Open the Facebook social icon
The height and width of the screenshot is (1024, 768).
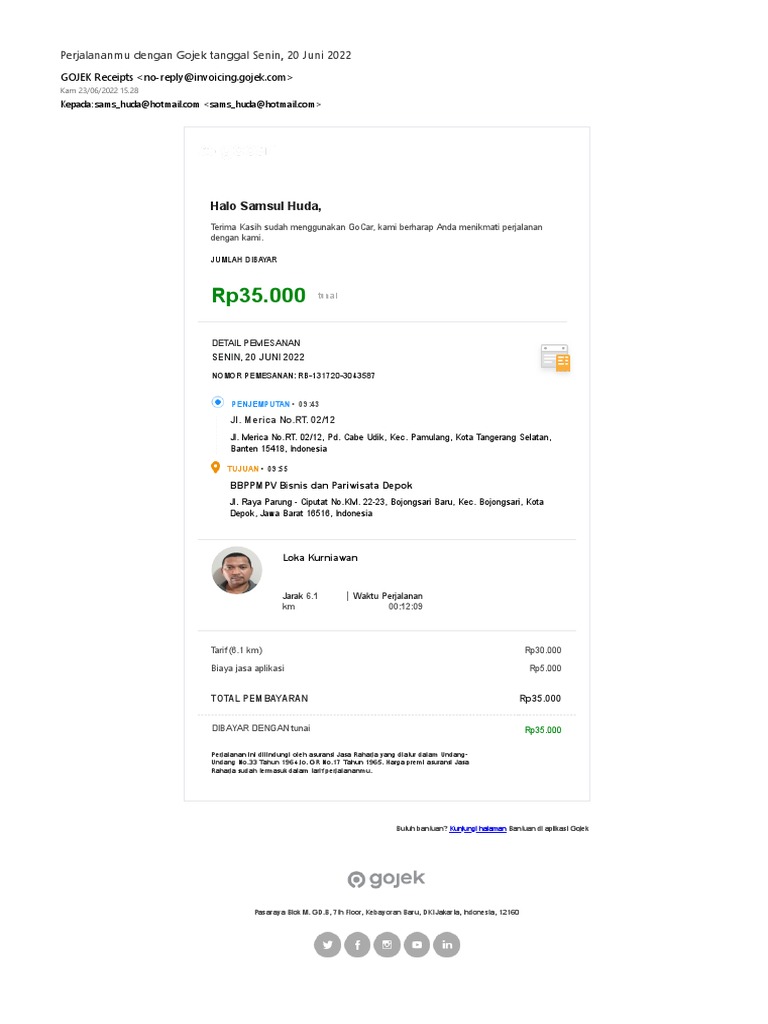[x=357, y=944]
